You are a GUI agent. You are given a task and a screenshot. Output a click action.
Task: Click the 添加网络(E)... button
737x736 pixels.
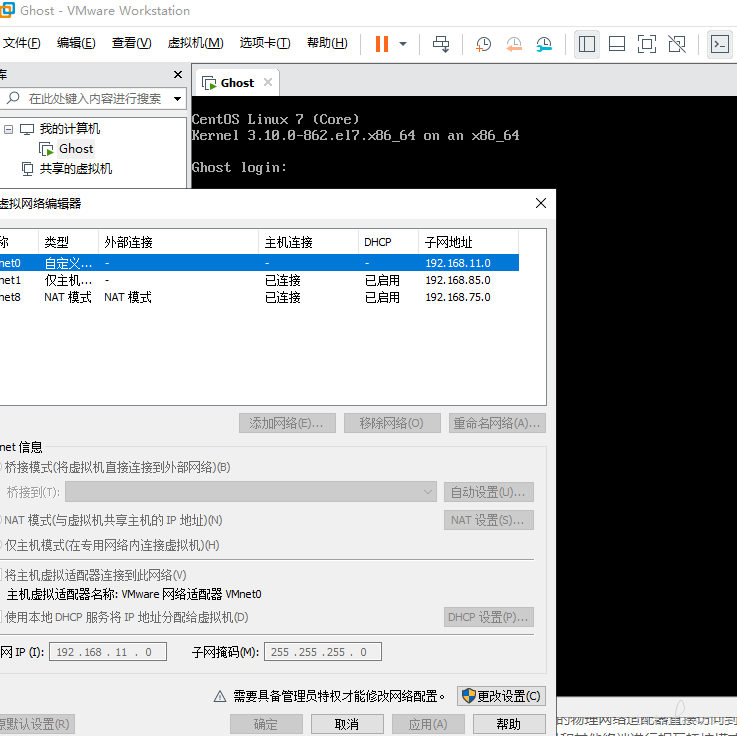click(287, 423)
